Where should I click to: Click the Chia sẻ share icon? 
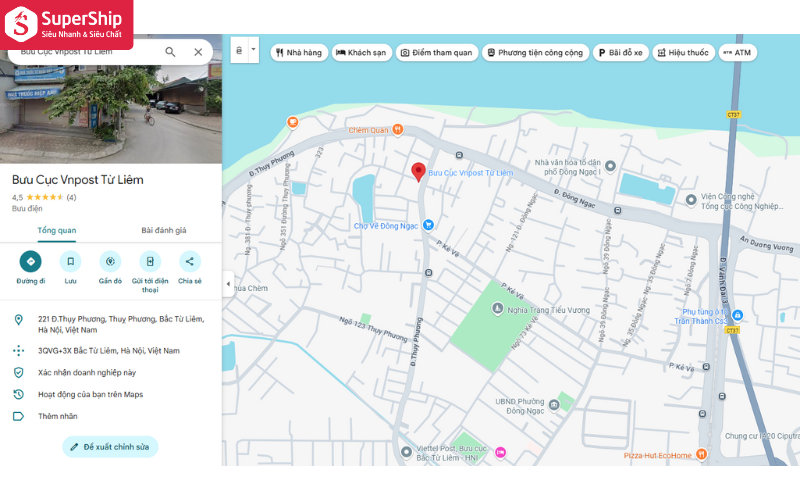click(190, 262)
